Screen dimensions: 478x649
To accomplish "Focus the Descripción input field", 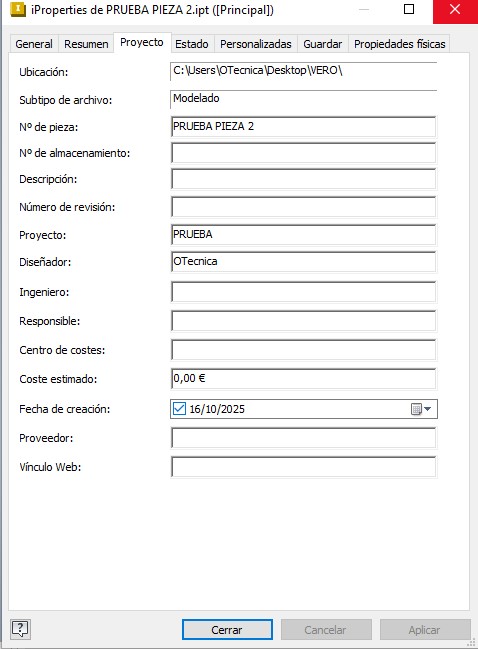I will pyautogui.click(x=303, y=179).
